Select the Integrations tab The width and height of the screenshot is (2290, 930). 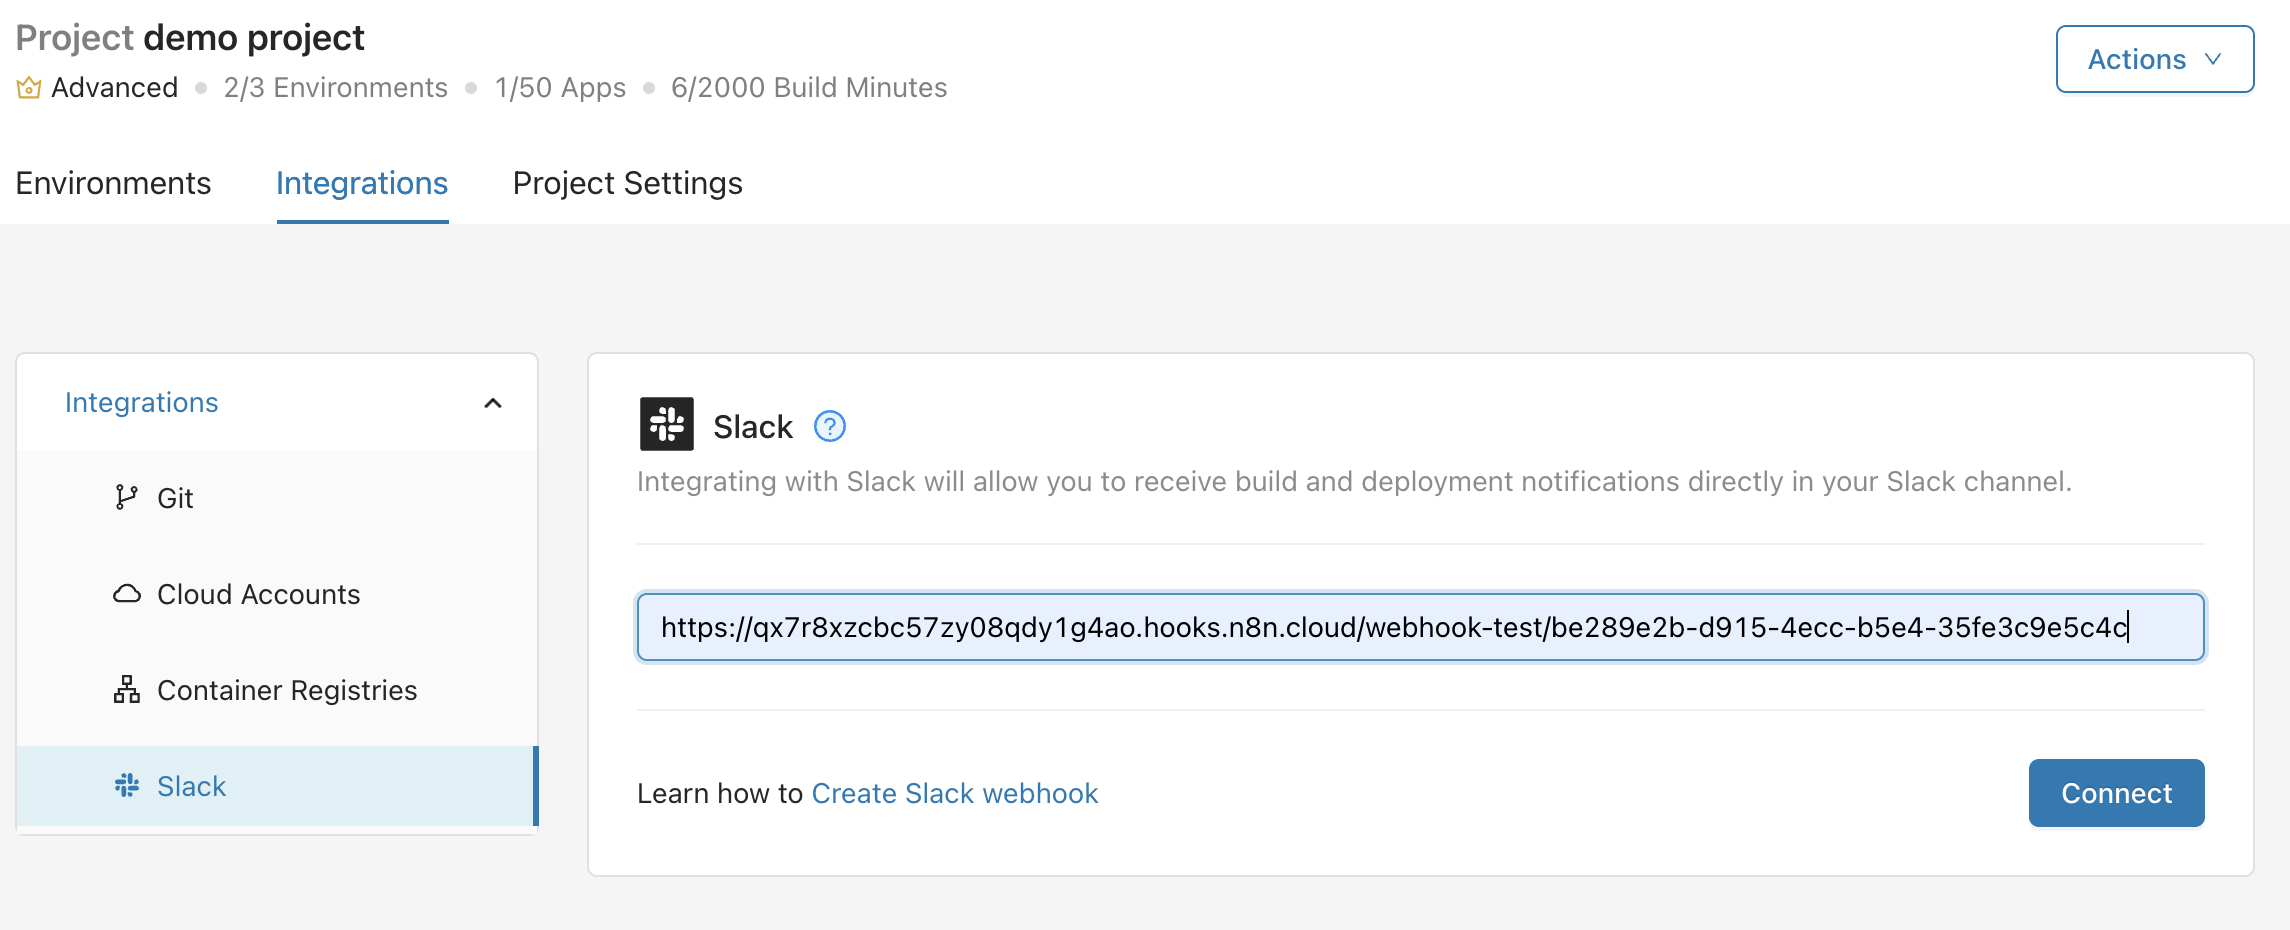[362, 183]
